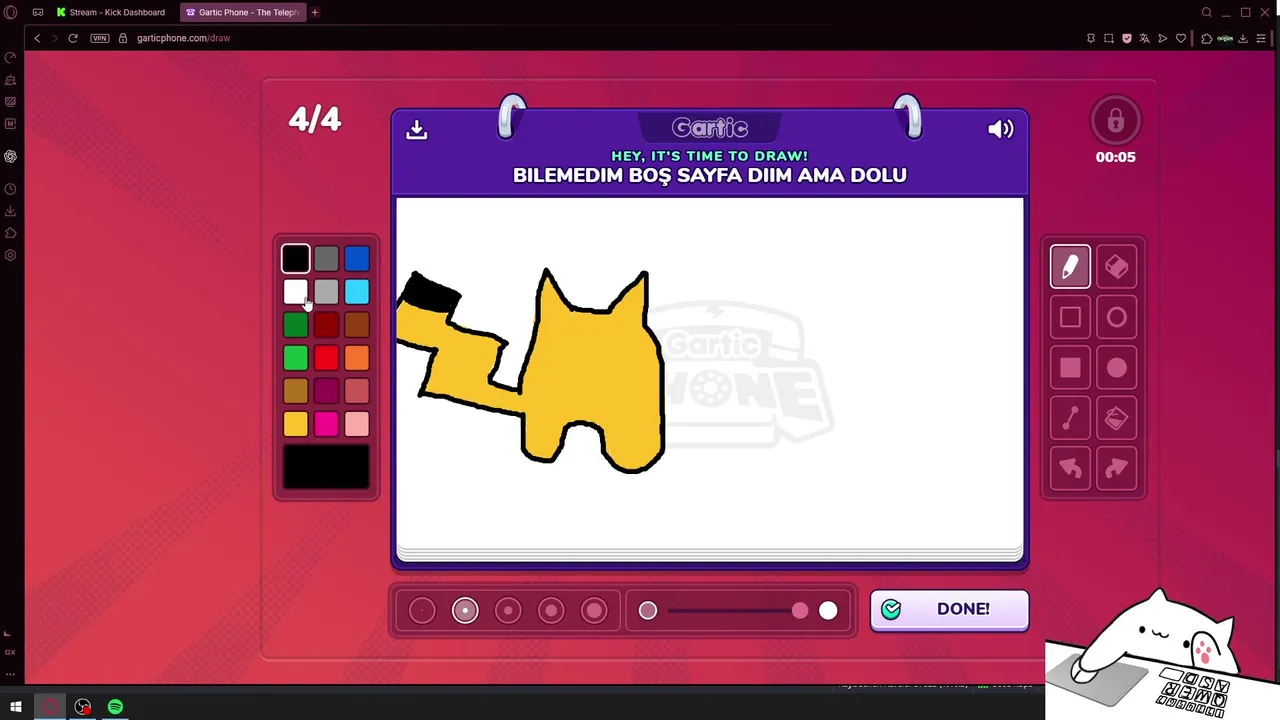Open a new tab with plus button
The height and width of the screenshot is (720, 1280).
(x=315, y=12)
